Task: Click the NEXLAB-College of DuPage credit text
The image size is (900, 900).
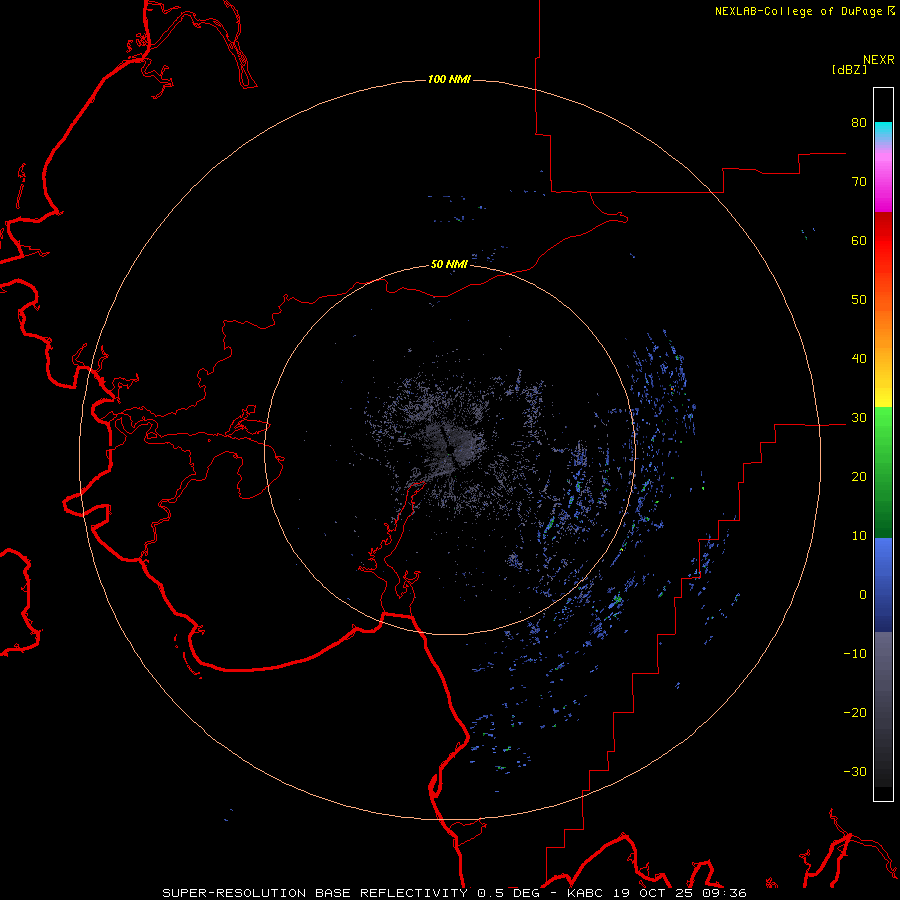Action: pos(798,11)
